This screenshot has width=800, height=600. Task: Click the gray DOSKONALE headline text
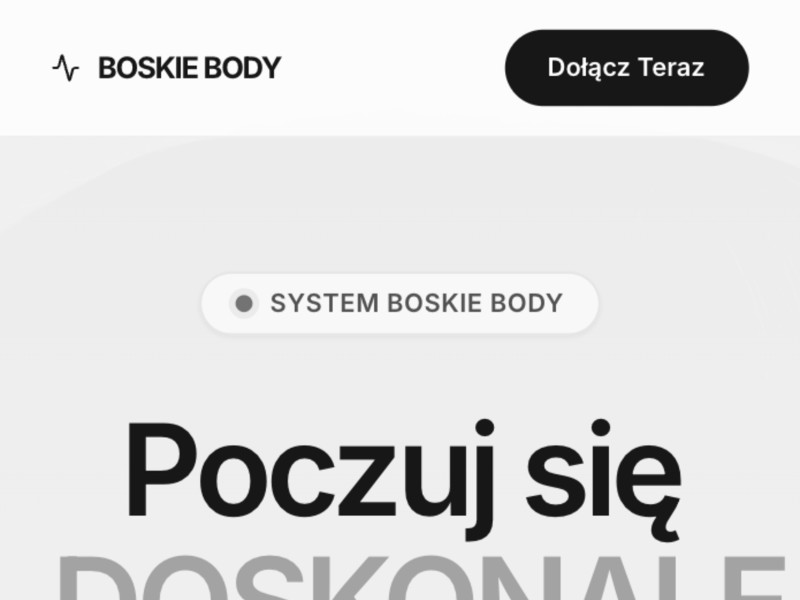tap(421, 578)
